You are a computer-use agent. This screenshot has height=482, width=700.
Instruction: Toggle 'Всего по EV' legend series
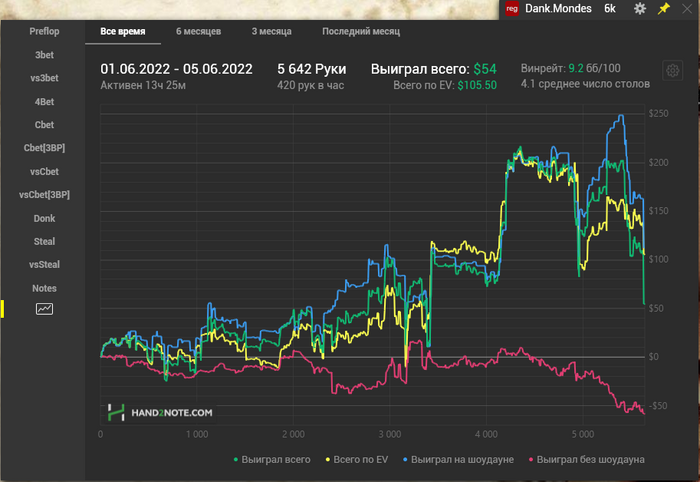pos(357,460)
